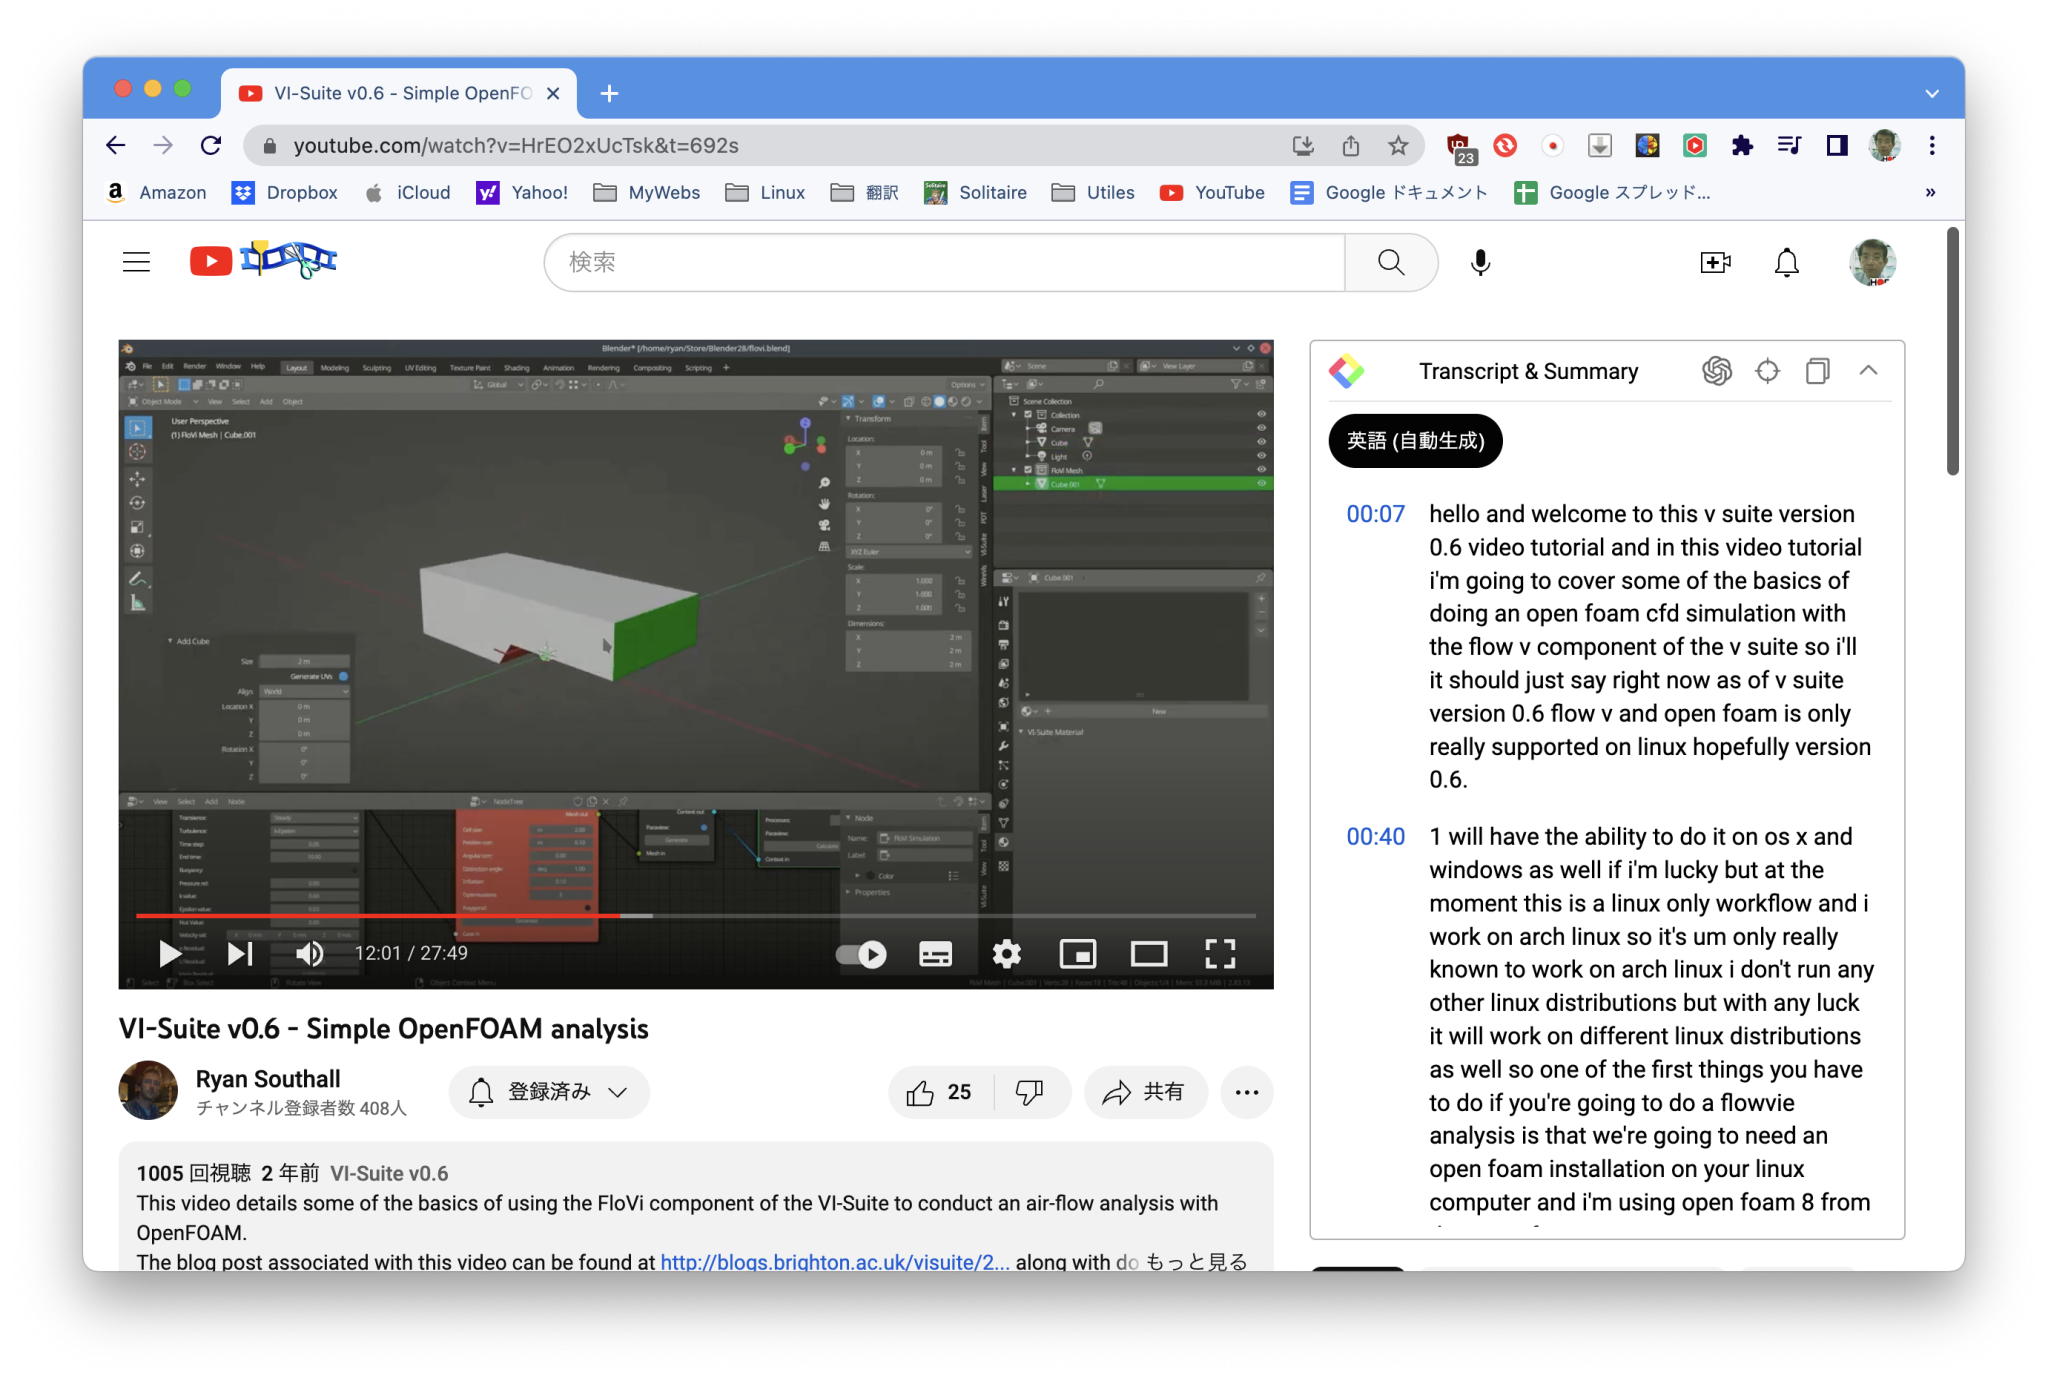2048x1381 pixels.
Task: Select the 英語 (自動生成) language tab
Action: [1414, 440]
